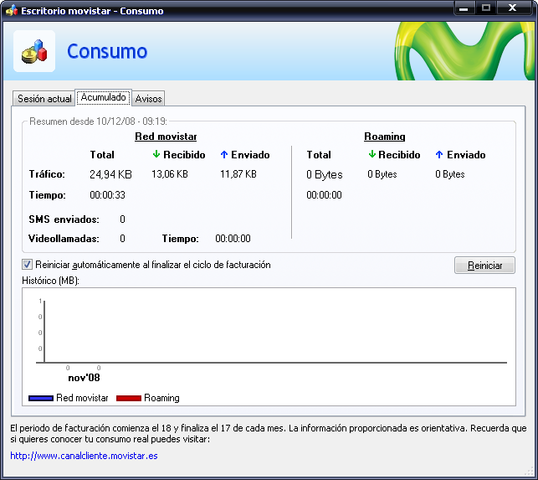
Task: Click the 13,06 KB received value
Action: 170,174
